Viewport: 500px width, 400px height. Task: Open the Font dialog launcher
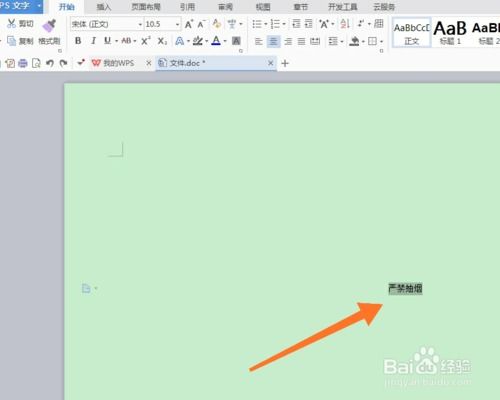coord(241,51)
